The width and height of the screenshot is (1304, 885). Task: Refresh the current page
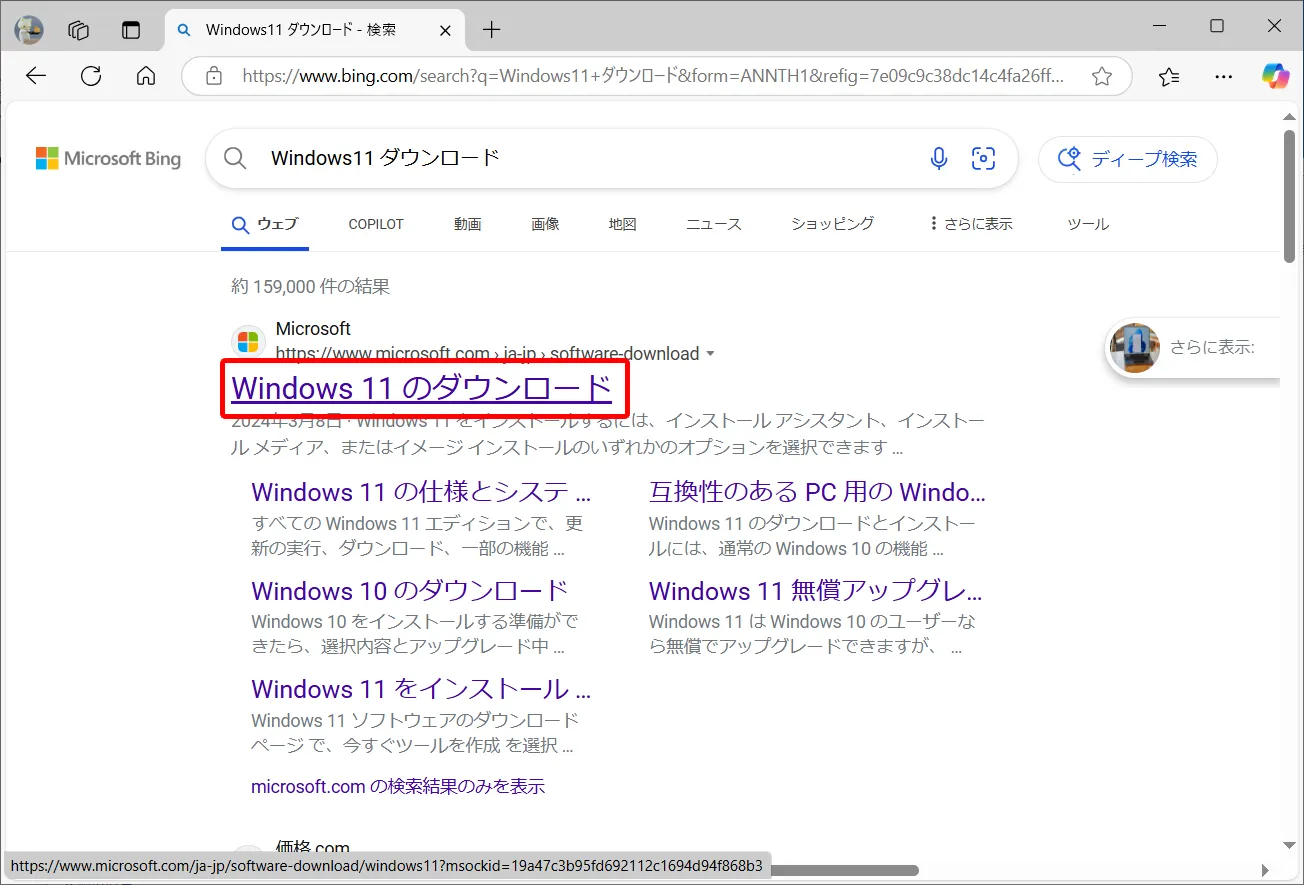[x=91, y=76]
